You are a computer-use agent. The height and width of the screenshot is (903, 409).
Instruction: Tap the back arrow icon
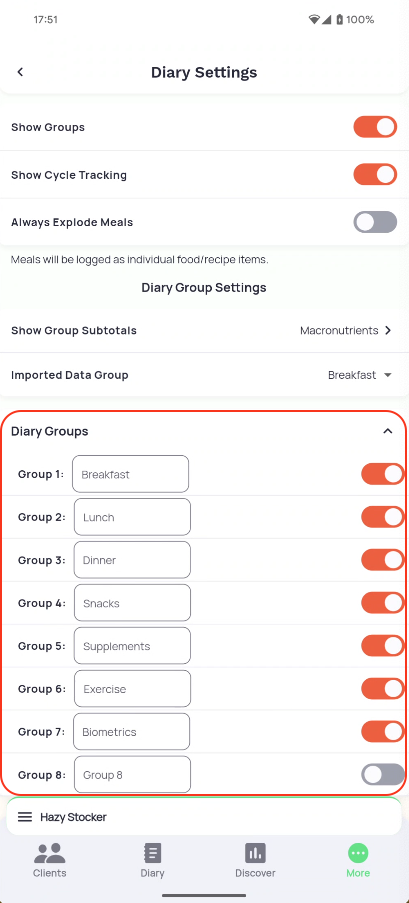(x=20, y=72)
